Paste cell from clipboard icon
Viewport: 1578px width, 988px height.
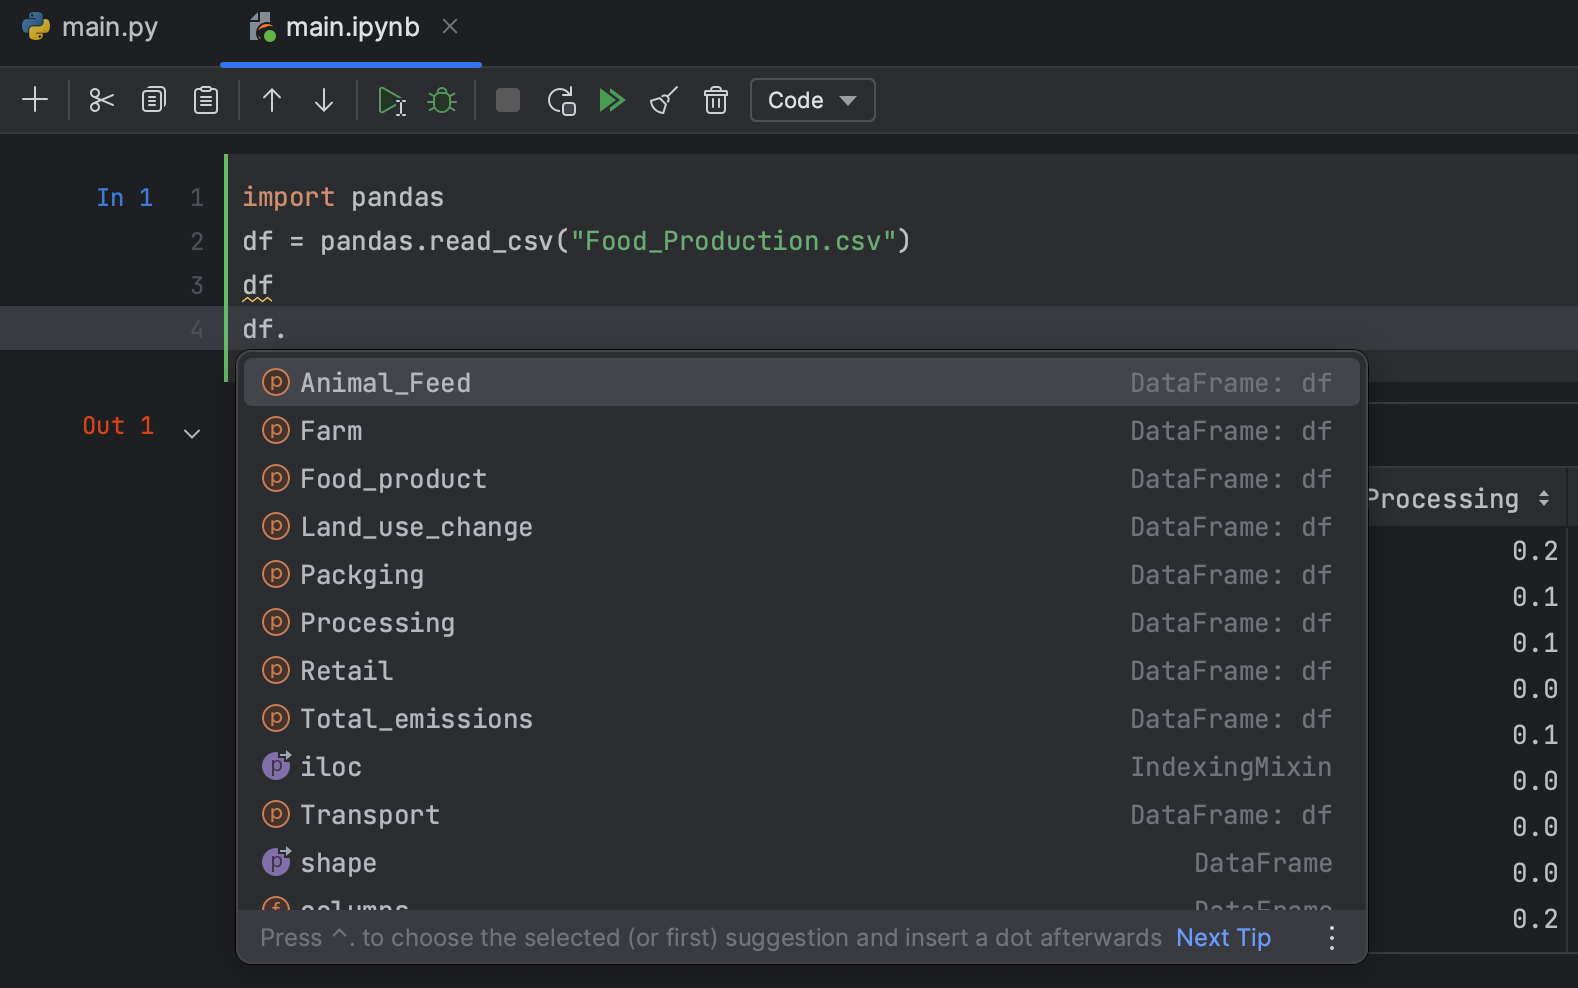pyautogui.click(x=206, y=100)
